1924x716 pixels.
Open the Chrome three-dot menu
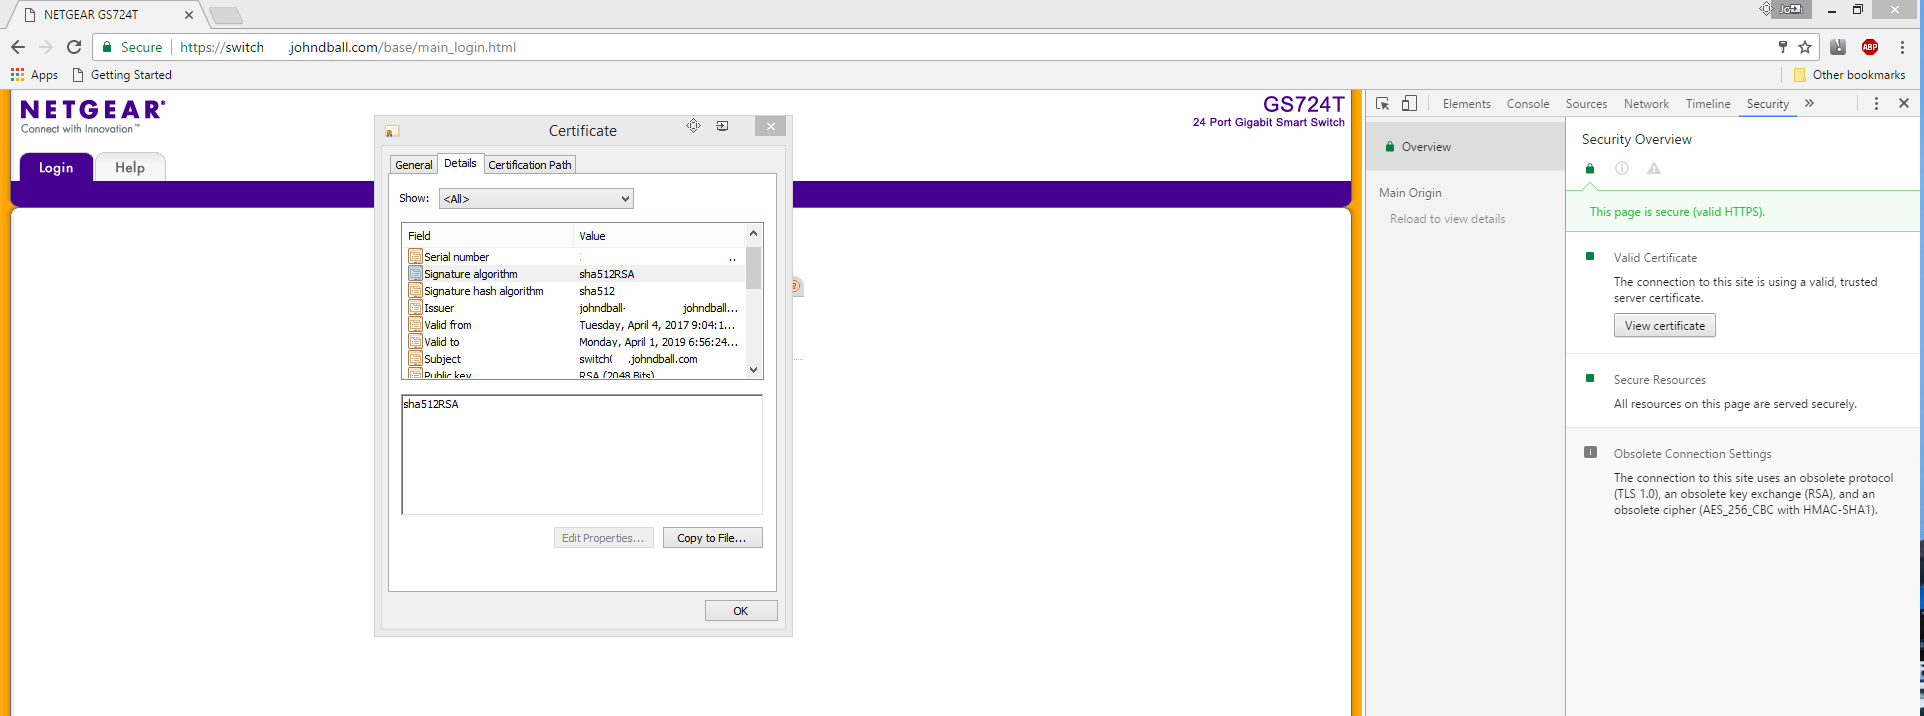[1902, 47]
